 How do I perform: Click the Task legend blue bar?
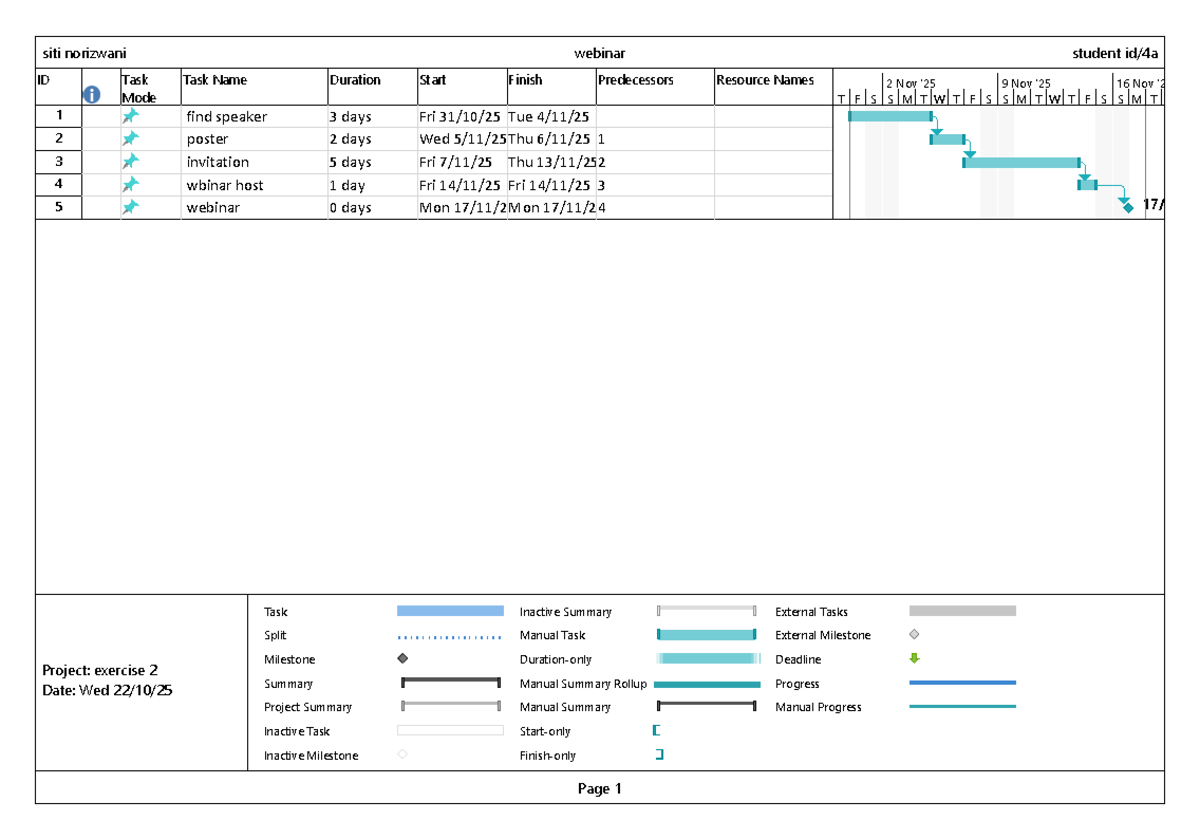click(x=450, y=611)
